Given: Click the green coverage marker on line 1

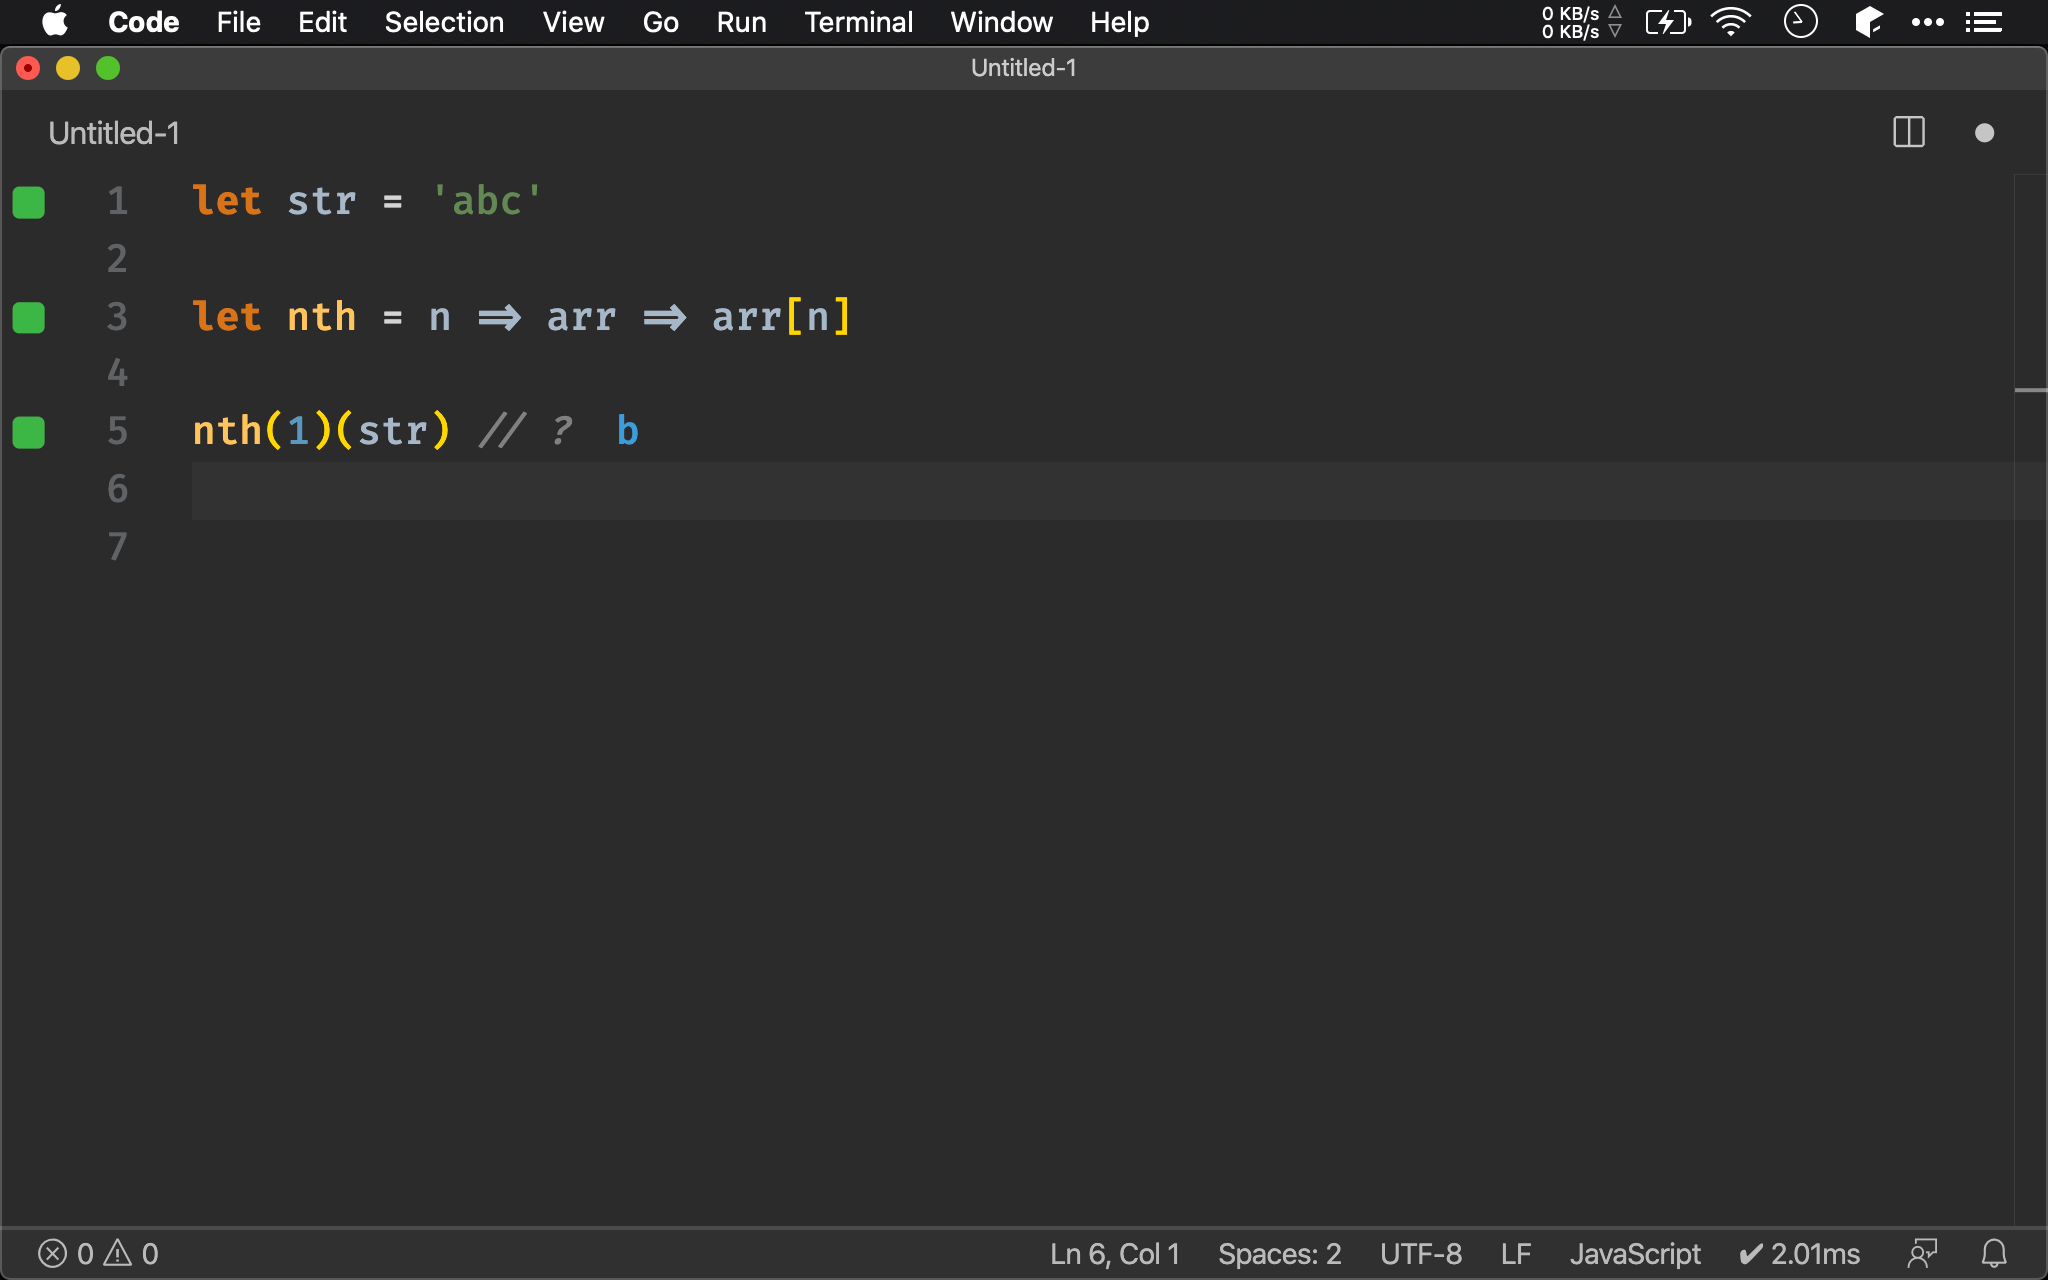Looking at the screenshot, I should (29, 202).
